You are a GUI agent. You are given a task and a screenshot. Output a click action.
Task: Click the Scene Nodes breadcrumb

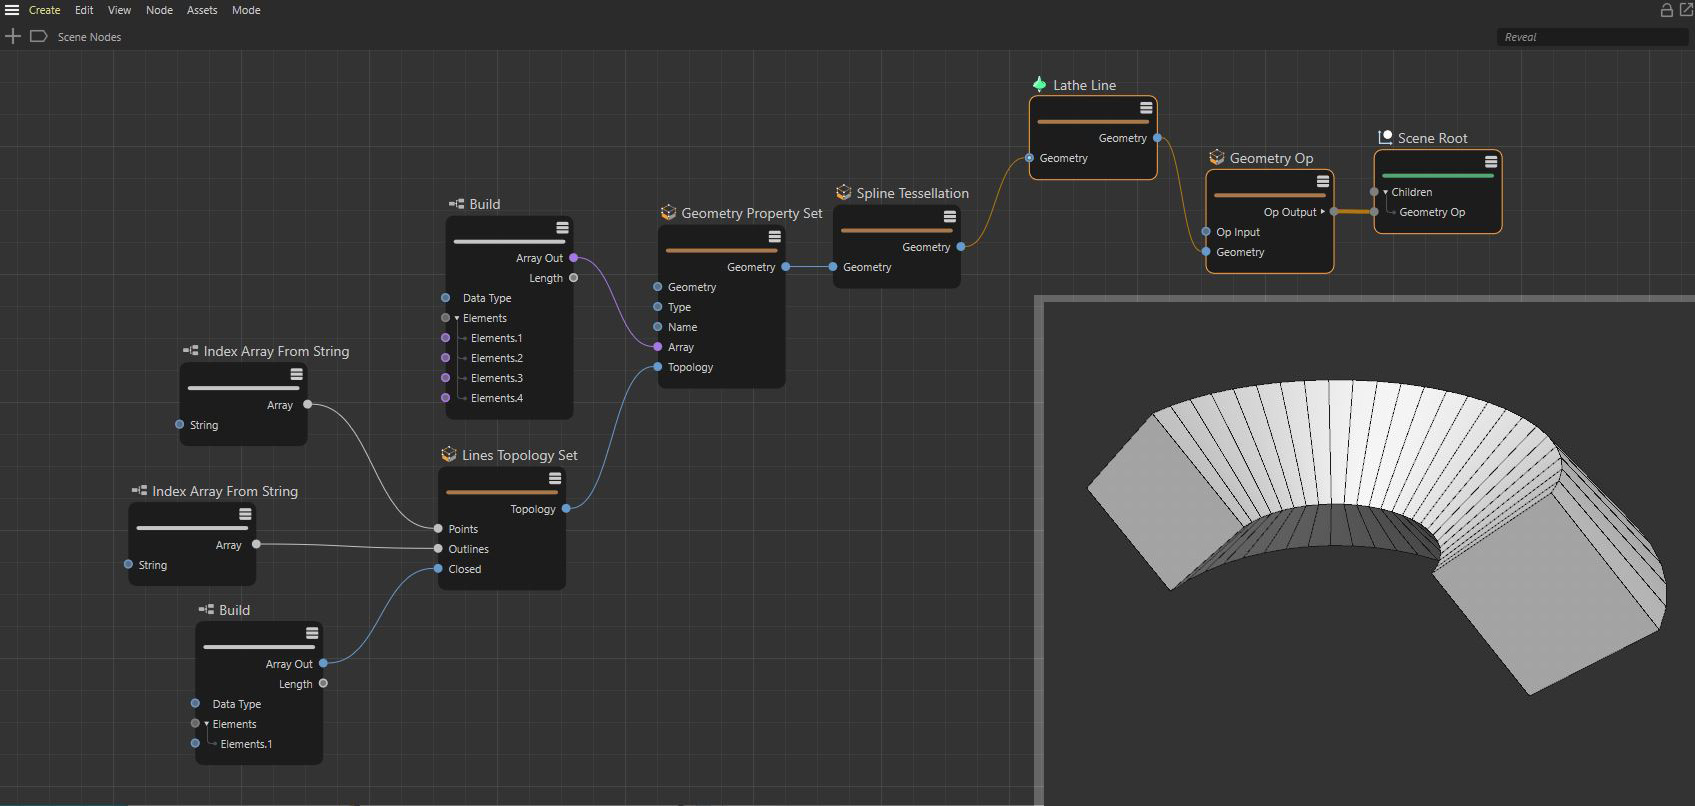89,37
